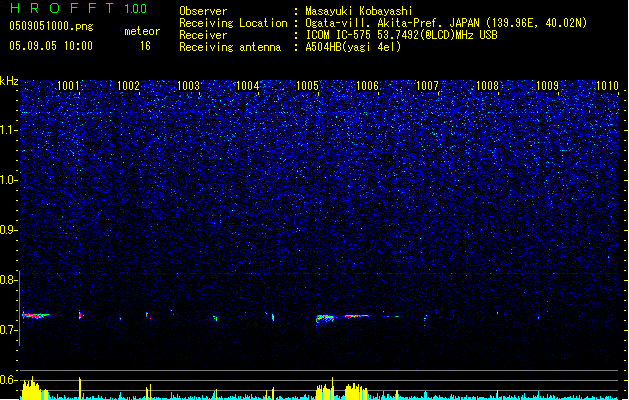The height and width of the screenshot is (400, 629).
Task: Click the kHz axis unit label
Action: point(9,81)
